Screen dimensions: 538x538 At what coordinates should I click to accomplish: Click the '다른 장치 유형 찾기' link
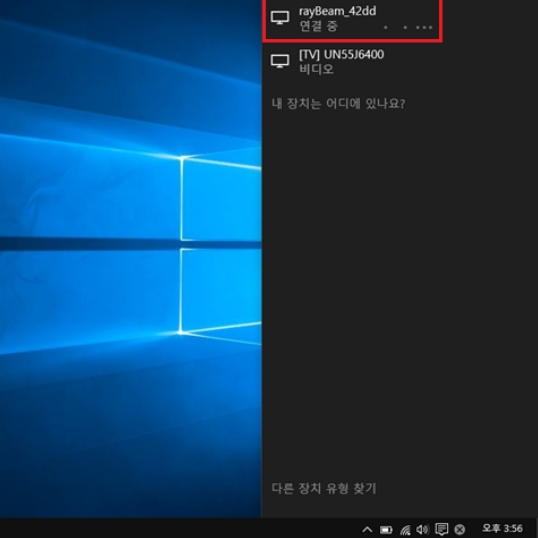pos(324,488)
